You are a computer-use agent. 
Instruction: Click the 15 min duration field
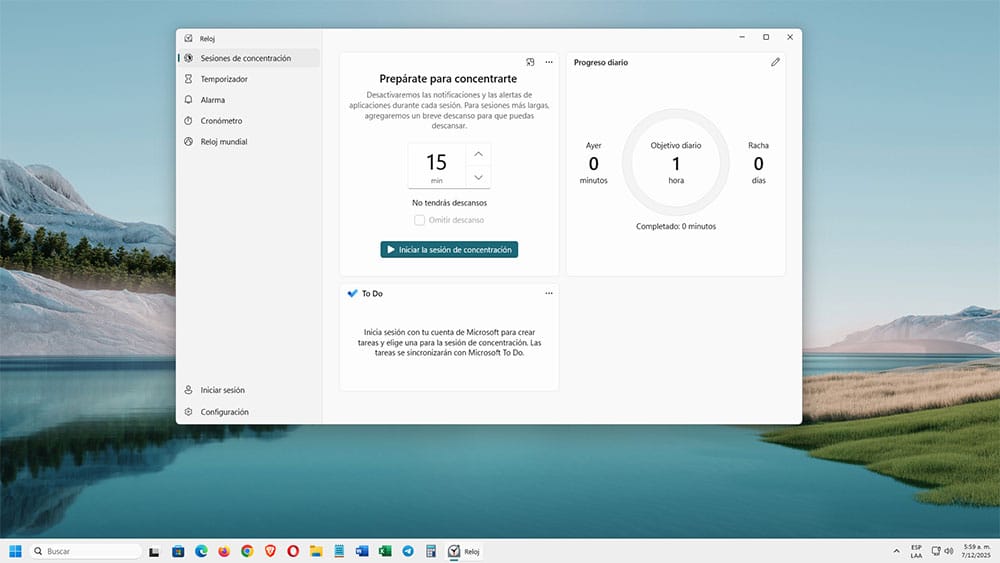click(437, 166)
